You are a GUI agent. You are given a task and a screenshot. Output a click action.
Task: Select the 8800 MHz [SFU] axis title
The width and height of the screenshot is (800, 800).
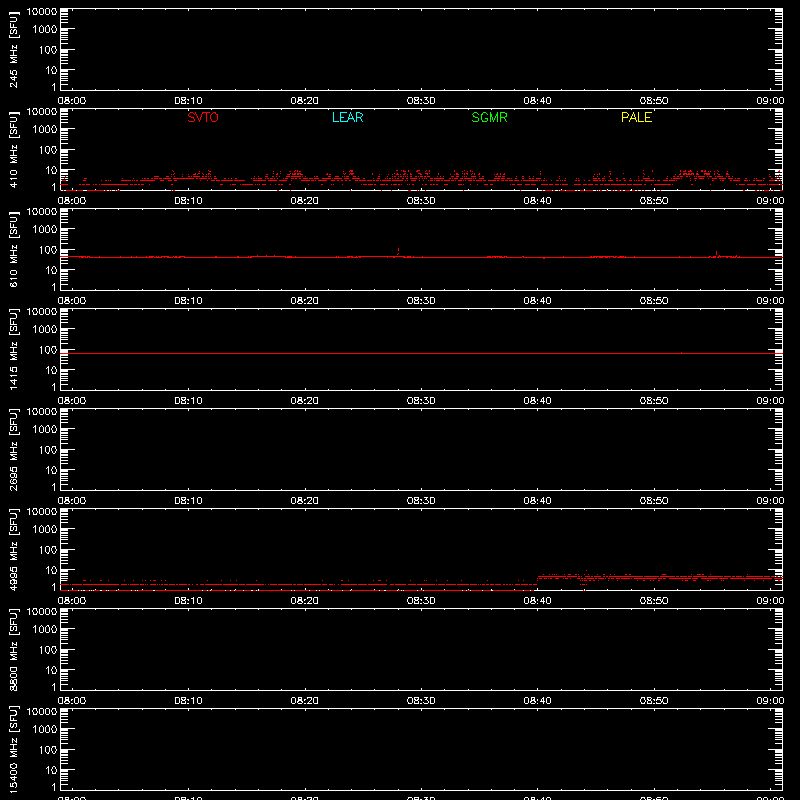point(14,649)
